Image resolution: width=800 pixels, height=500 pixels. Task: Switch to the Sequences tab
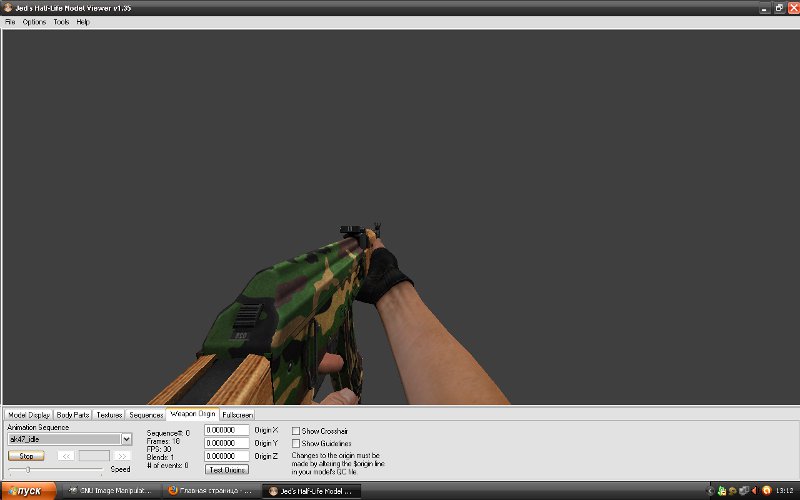pyautogui.click(x=146, y=415)
